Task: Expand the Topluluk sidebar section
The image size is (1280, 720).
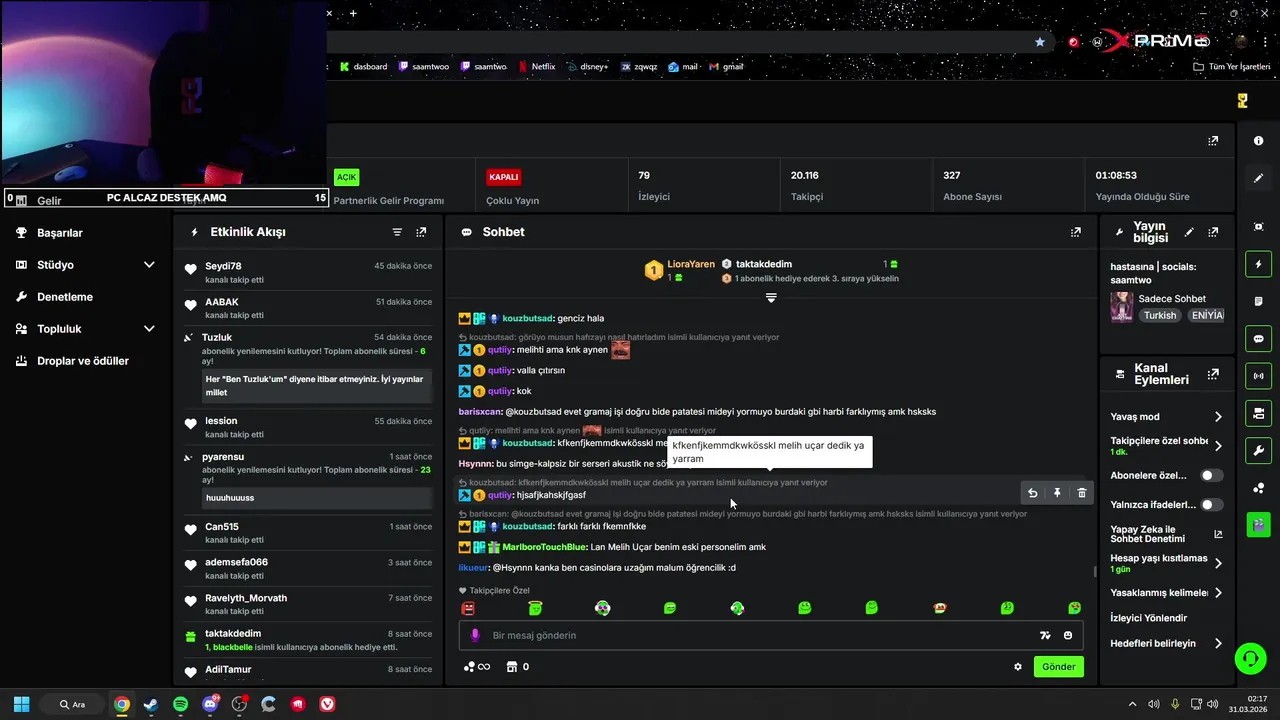Action: 85,329
